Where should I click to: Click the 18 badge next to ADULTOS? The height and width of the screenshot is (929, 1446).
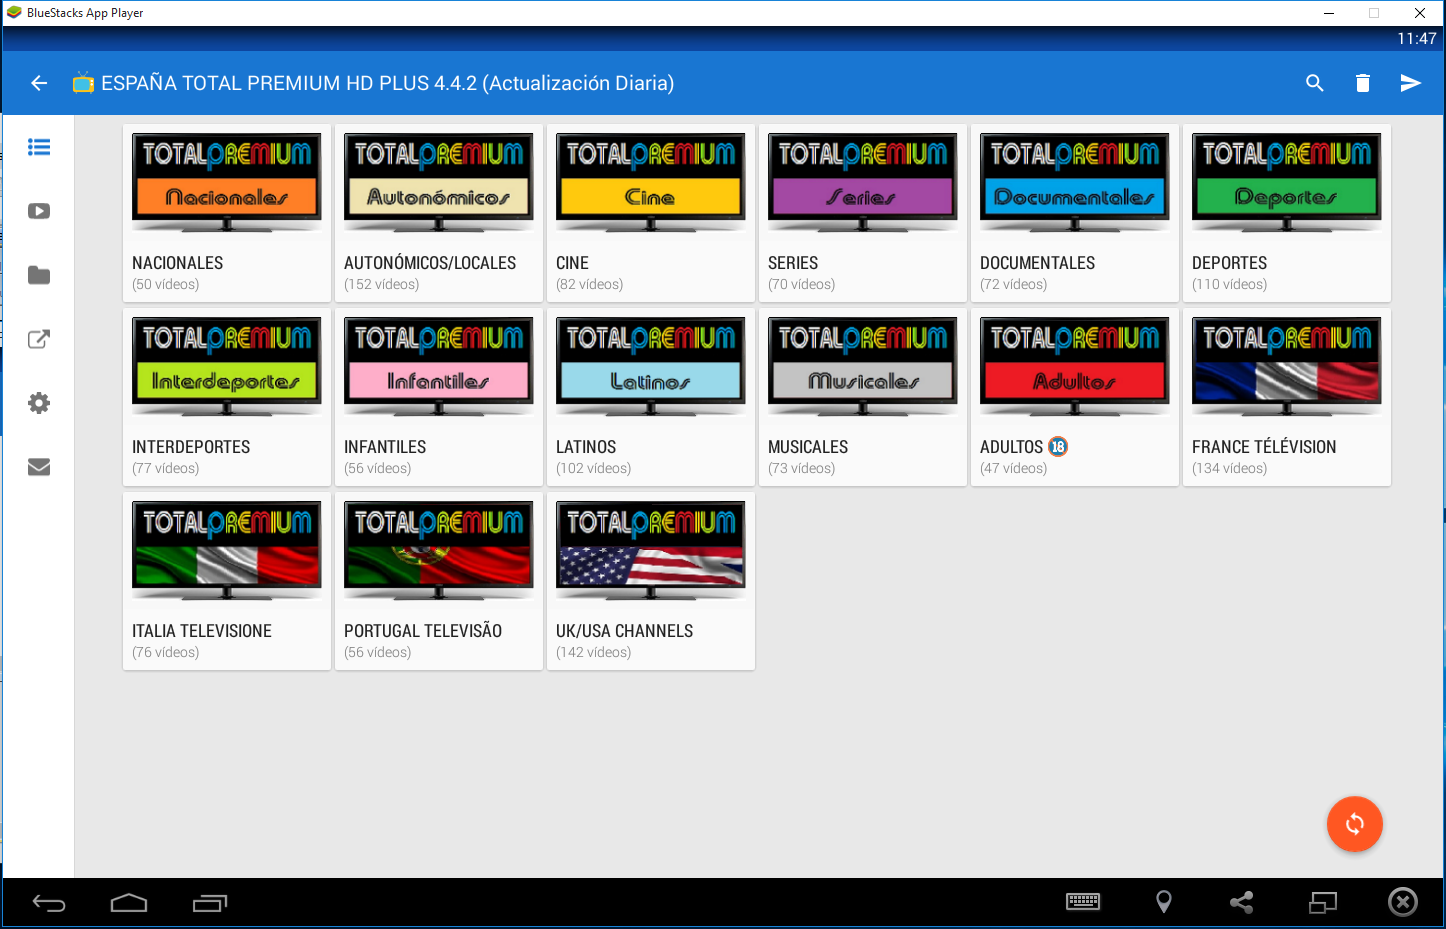tap(1058, 447)
